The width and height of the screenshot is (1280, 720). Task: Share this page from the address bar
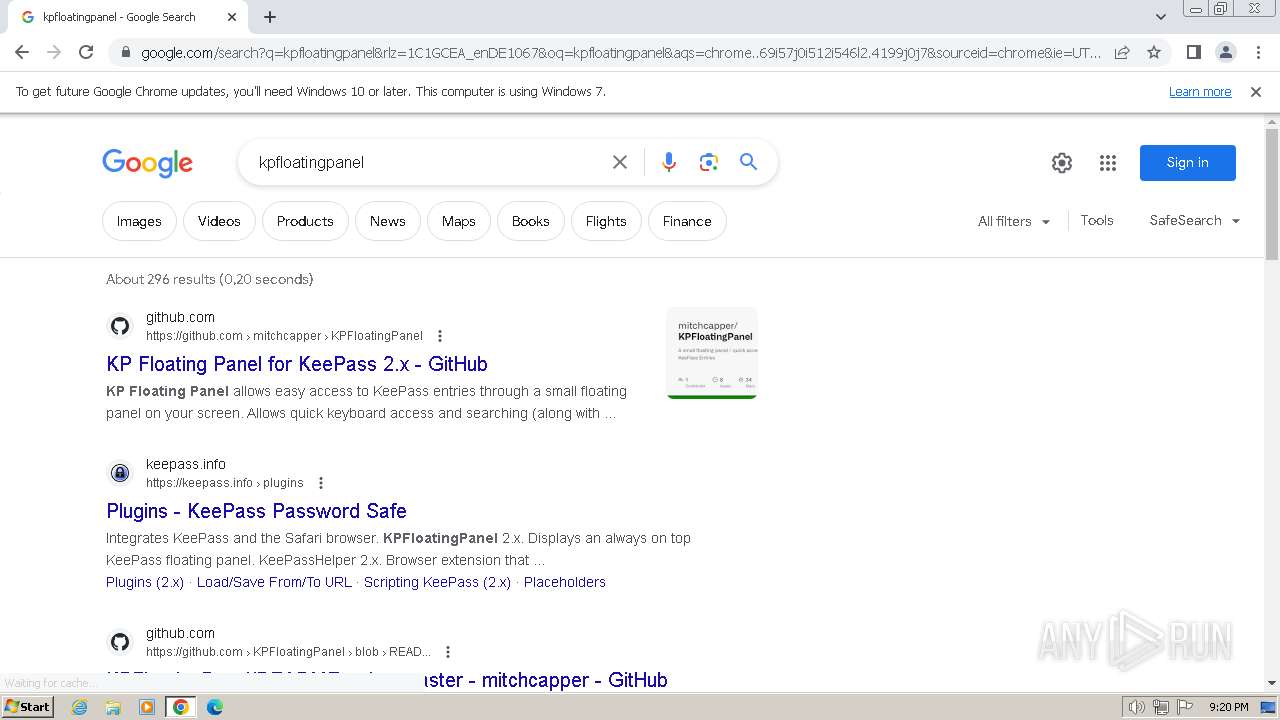(x=1122, y=52)
